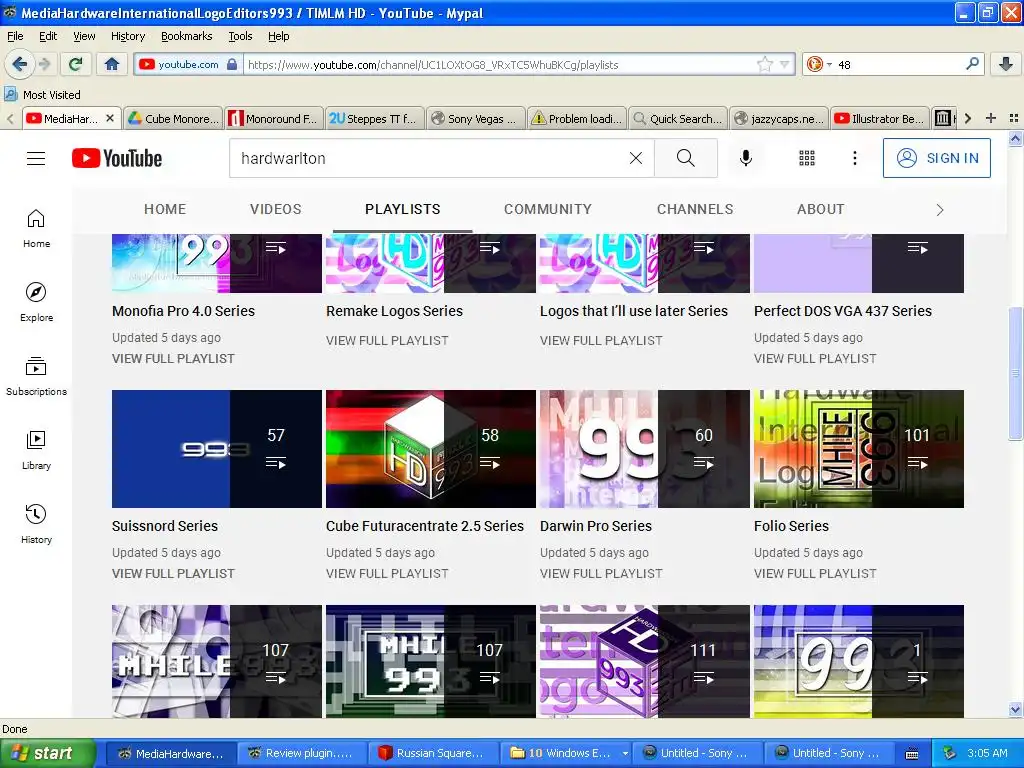Image resolution: width=1024 pixels, height=768 pixels.
Task: Switch to the channel VIDEOS tab
Action: coord(276,209)
